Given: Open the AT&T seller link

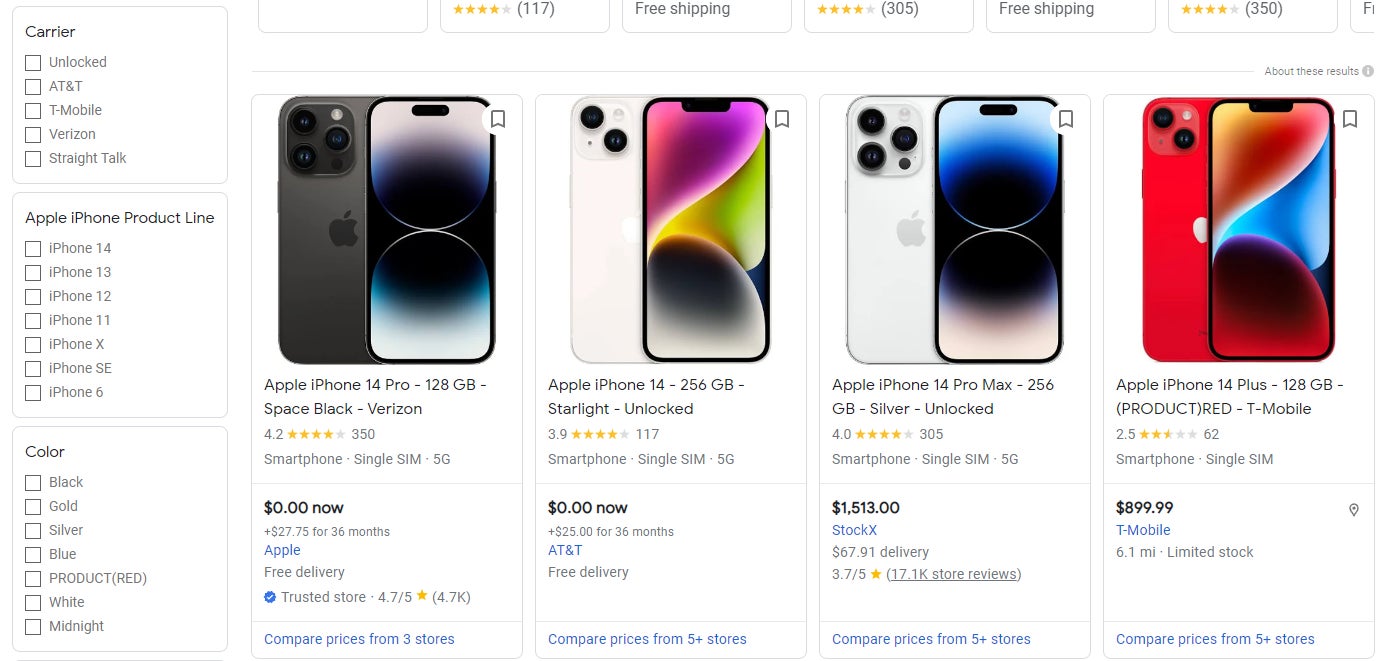Looking at the screenshot, I should (565, 550).
